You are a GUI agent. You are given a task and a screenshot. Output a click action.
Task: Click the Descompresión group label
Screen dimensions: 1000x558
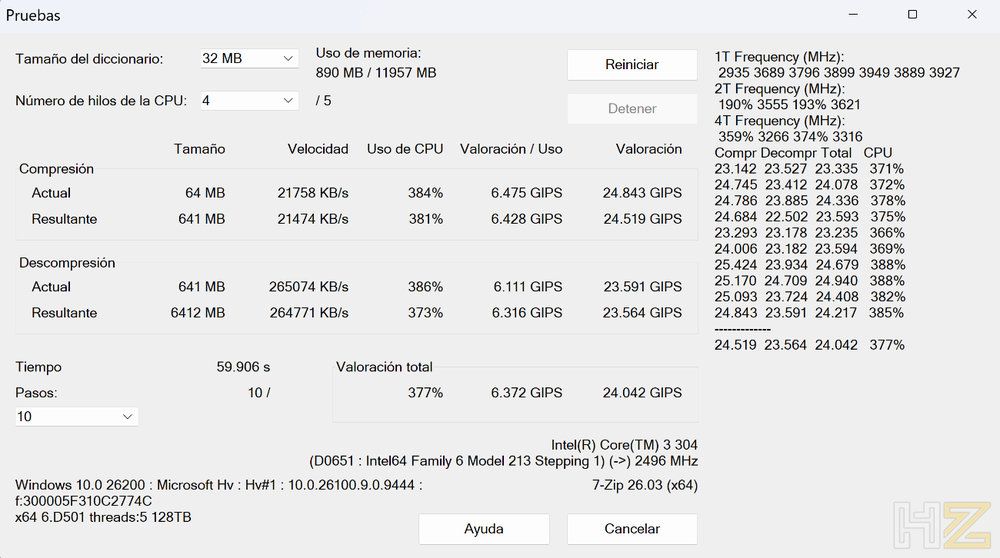point(67,263)
